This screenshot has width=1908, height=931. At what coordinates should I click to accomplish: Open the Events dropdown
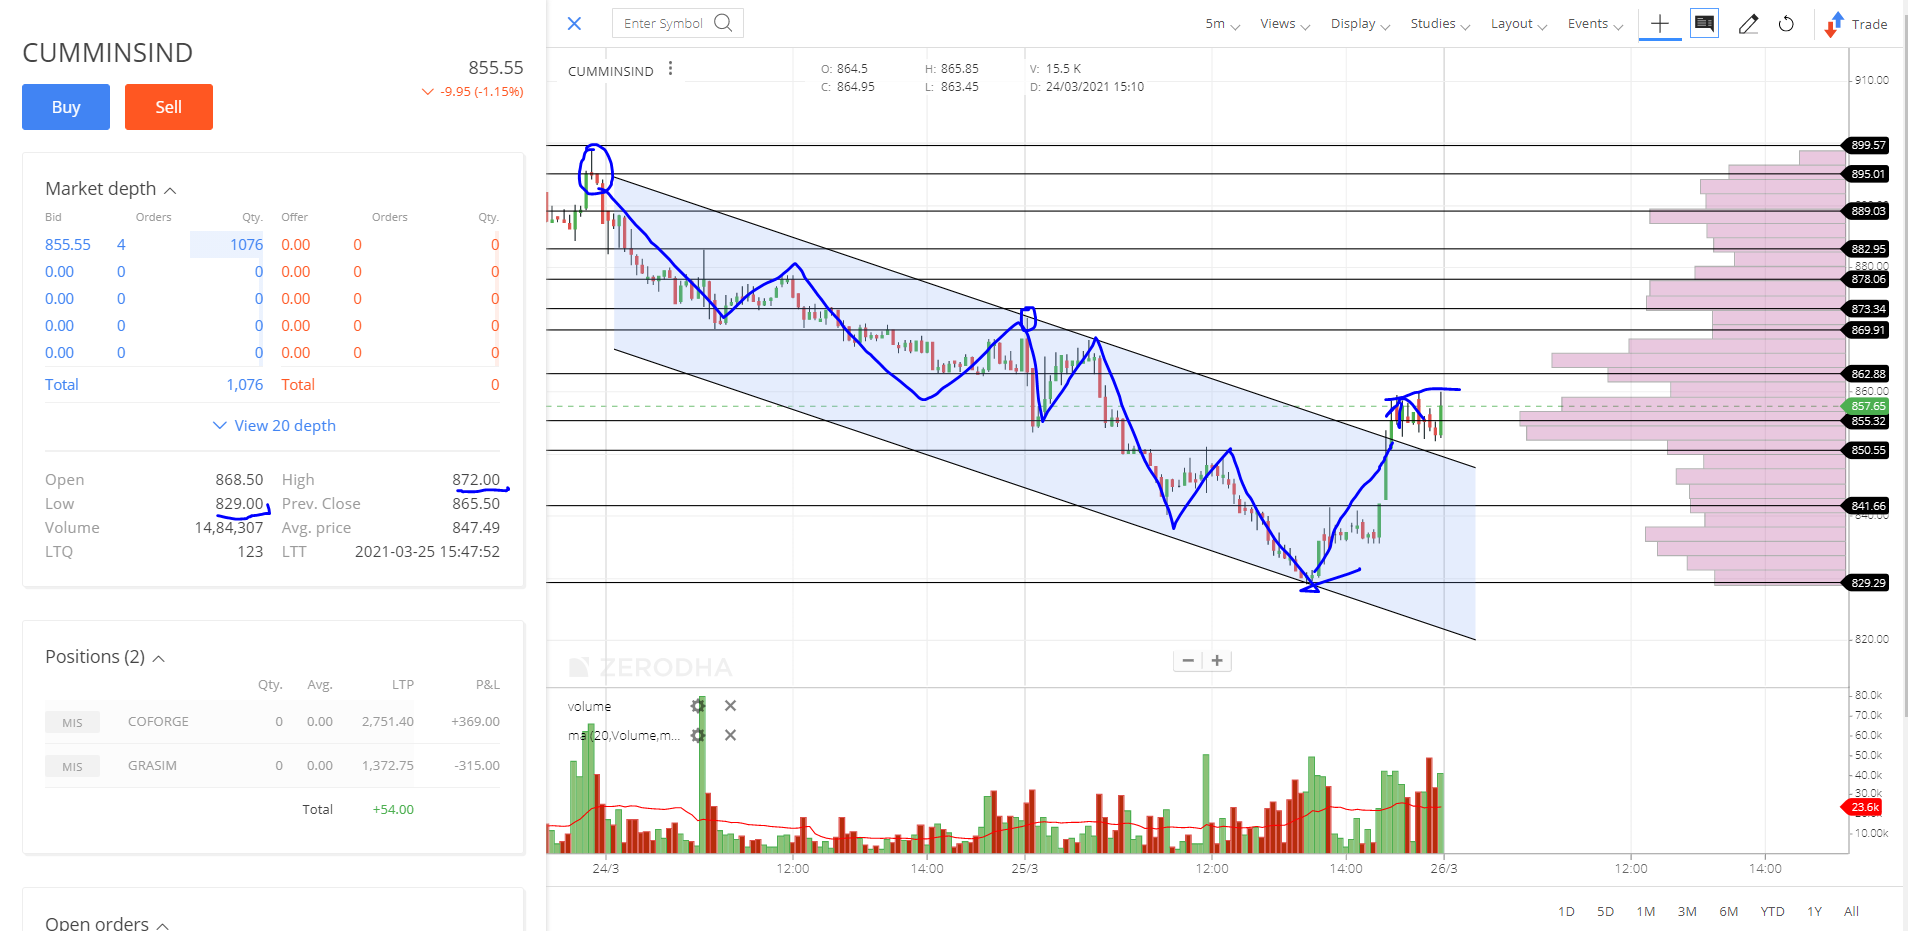click(1595, 24)
